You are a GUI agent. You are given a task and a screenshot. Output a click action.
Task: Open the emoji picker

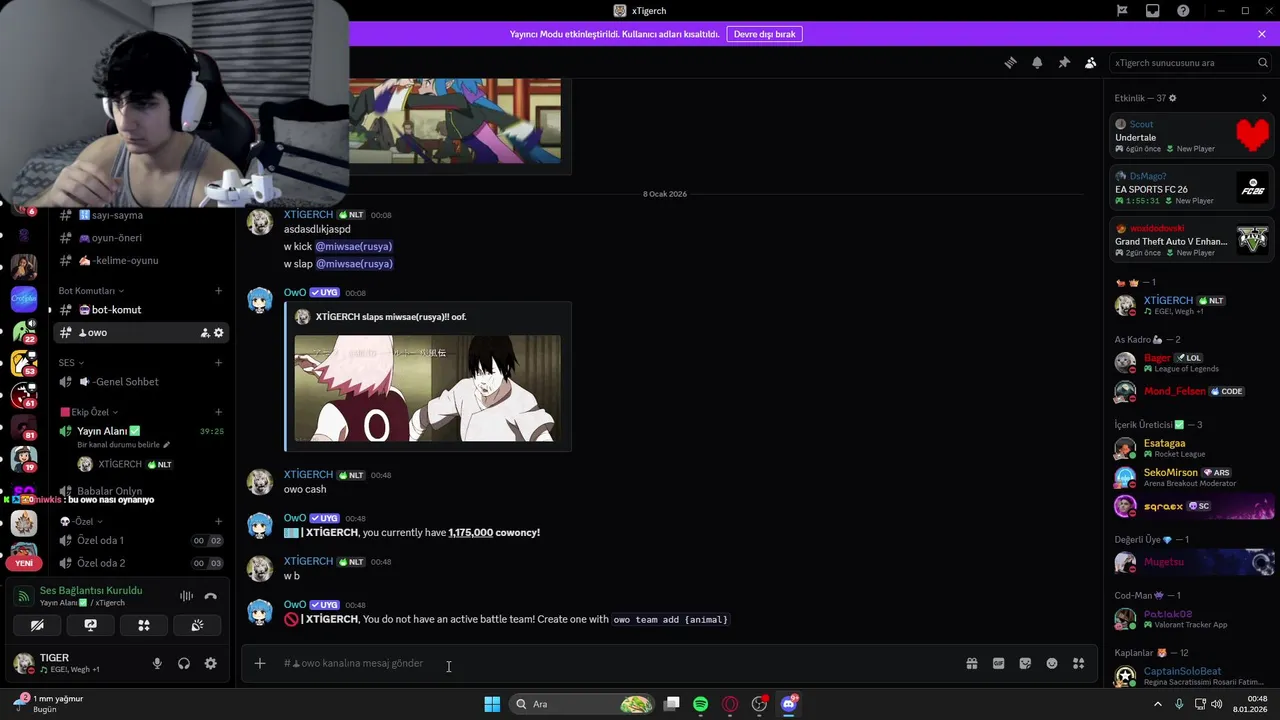coord(1052,663)
